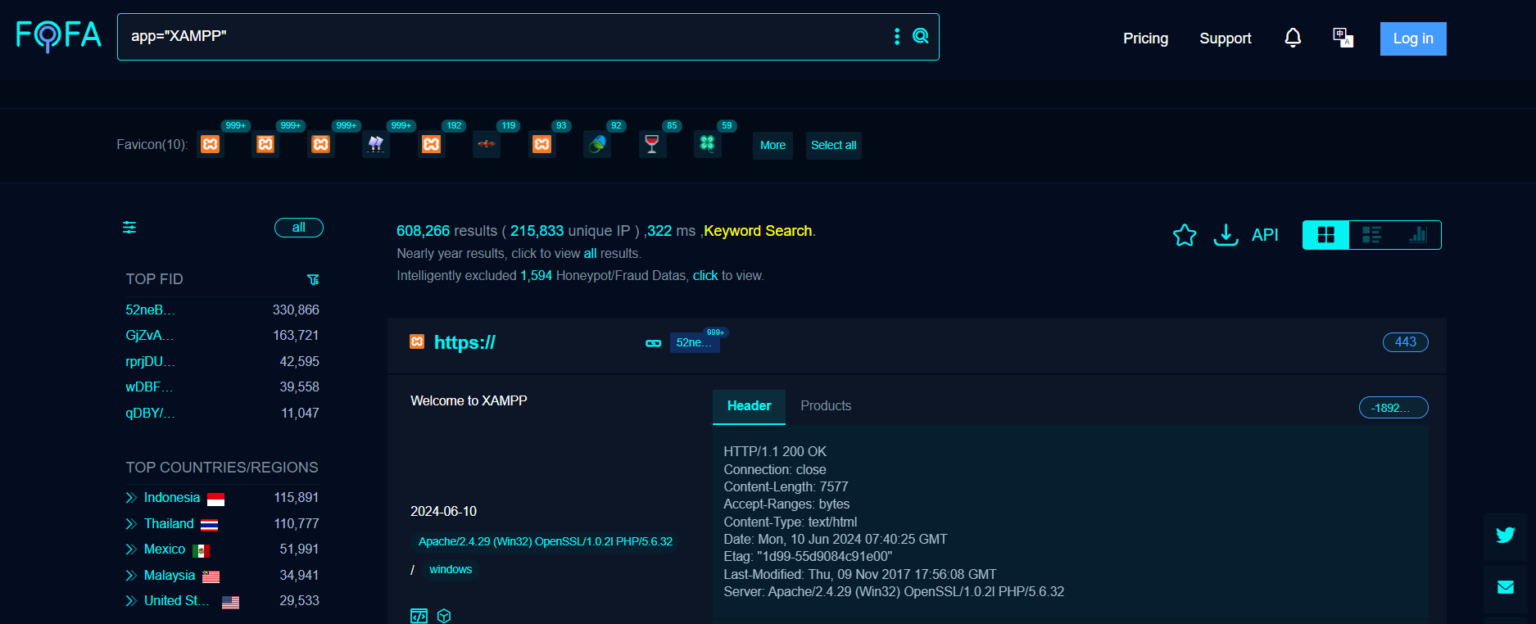Click the download results icon

pos(1225,235)
